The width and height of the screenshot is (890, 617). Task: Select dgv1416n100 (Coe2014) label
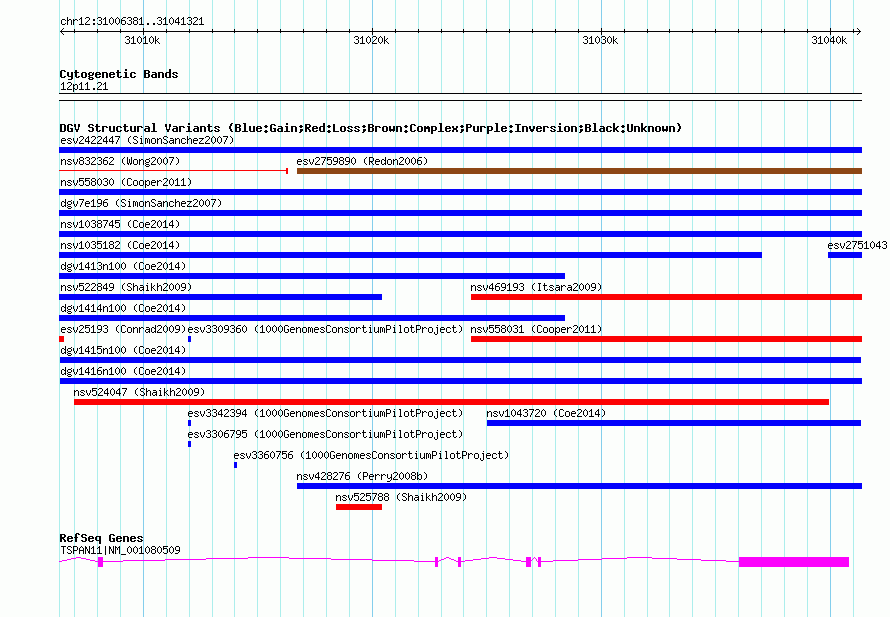pyautogui.click(x=123, y=371)
